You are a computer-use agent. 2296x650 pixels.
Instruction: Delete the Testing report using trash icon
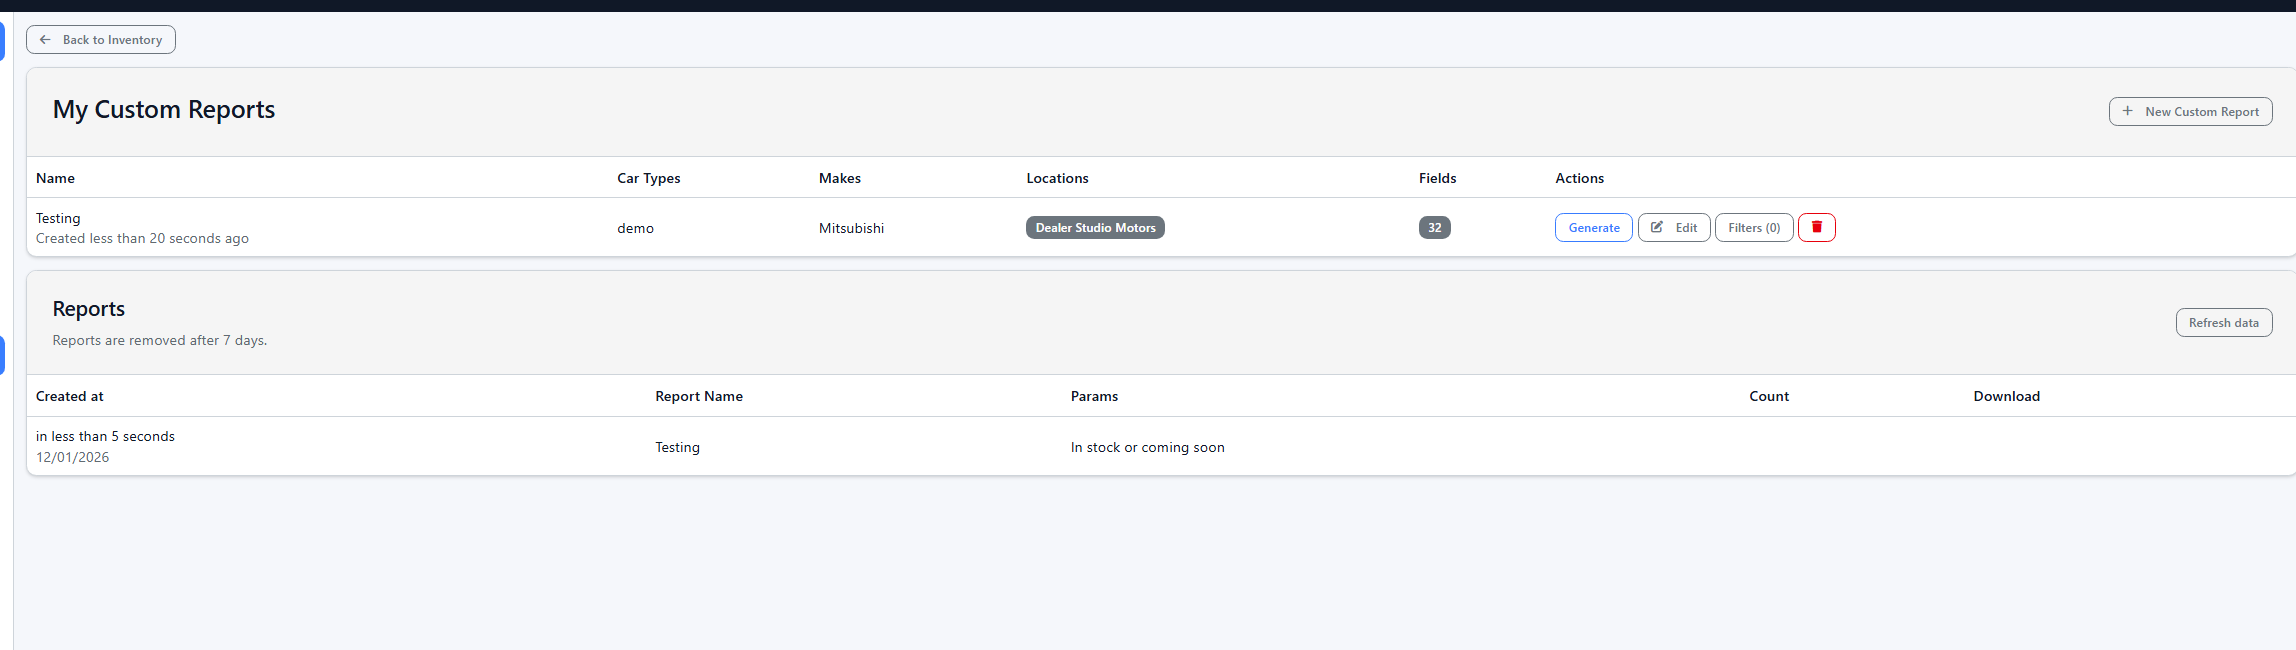click(1816, 228)
